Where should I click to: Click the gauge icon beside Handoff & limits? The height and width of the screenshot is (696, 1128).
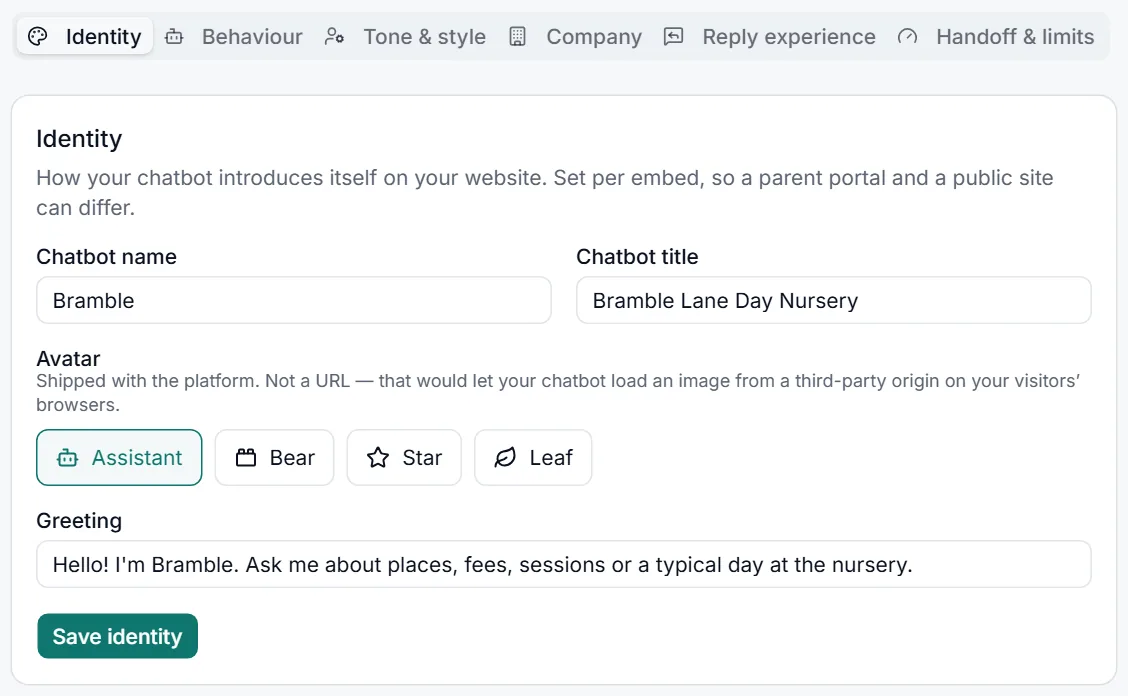click(907, 36)
